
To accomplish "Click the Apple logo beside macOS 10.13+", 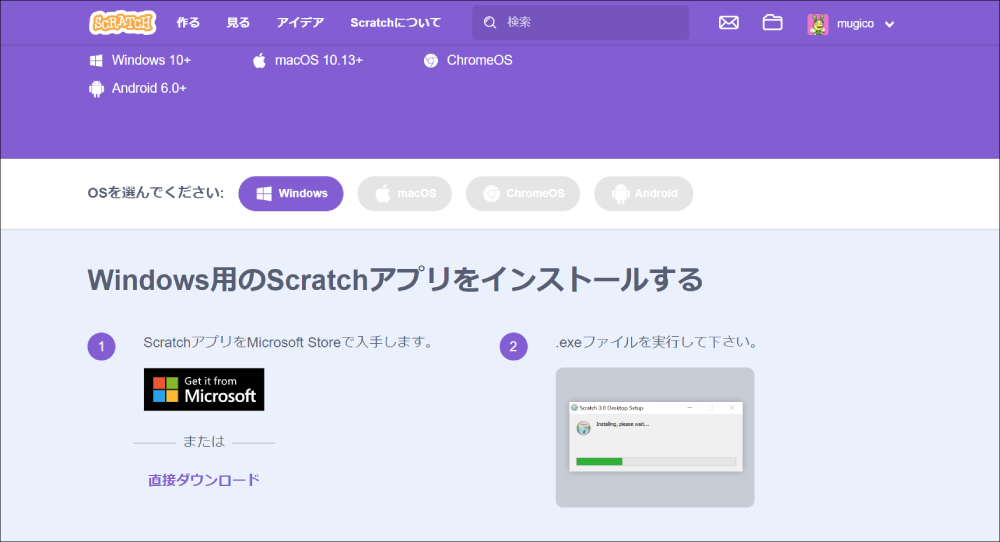I will (x=259, y=61).
